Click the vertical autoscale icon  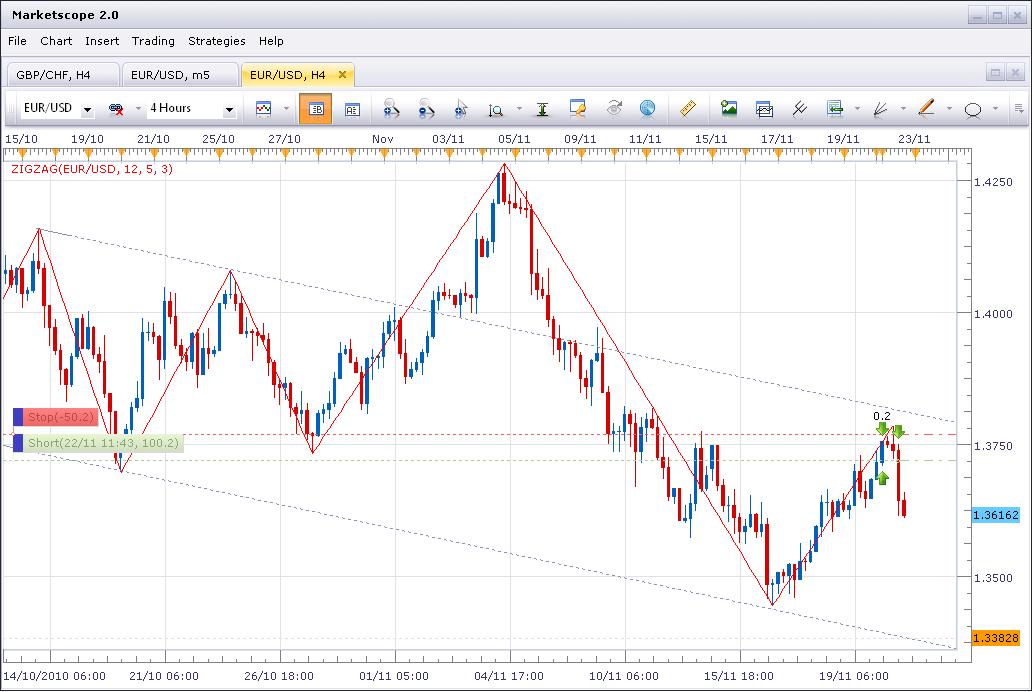tap(542, 109)
